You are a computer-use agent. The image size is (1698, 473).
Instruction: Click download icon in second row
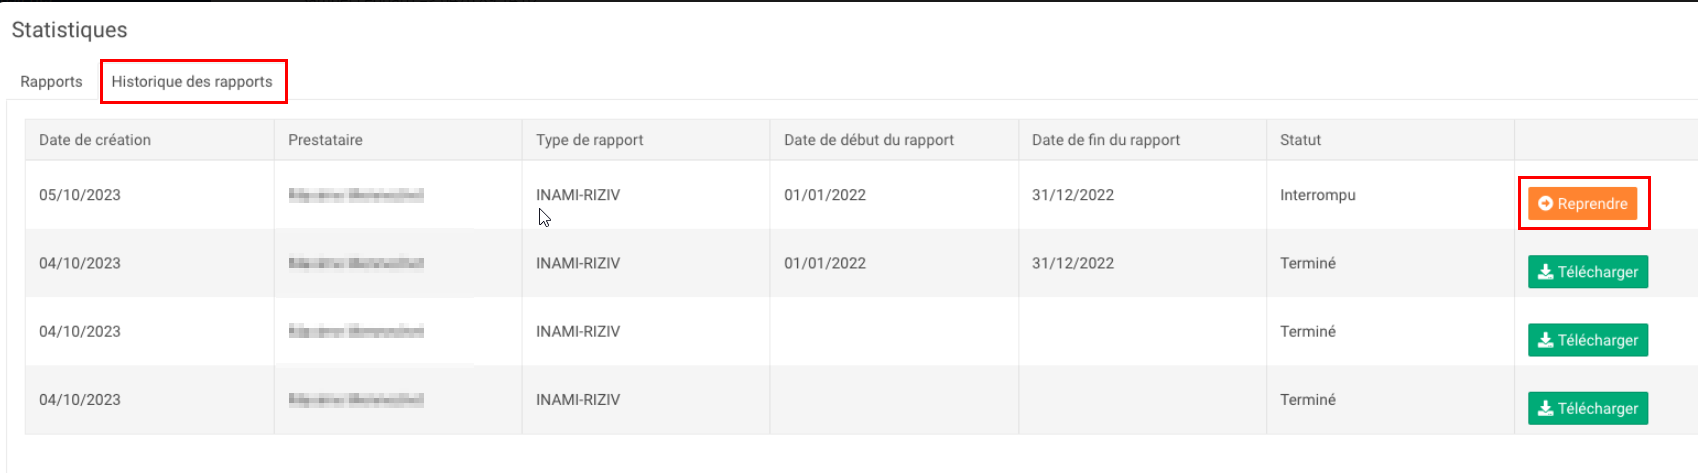tap(1545, 272)
